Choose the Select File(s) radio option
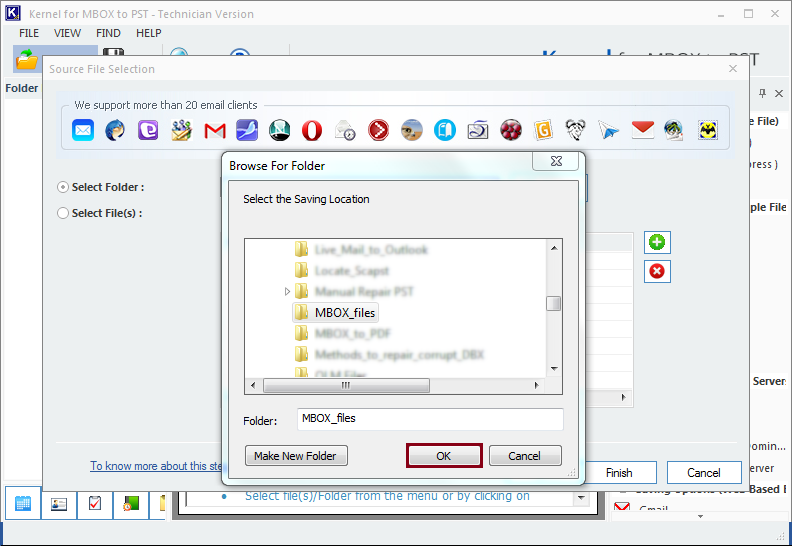792x546 pixels. coord(63,213)
